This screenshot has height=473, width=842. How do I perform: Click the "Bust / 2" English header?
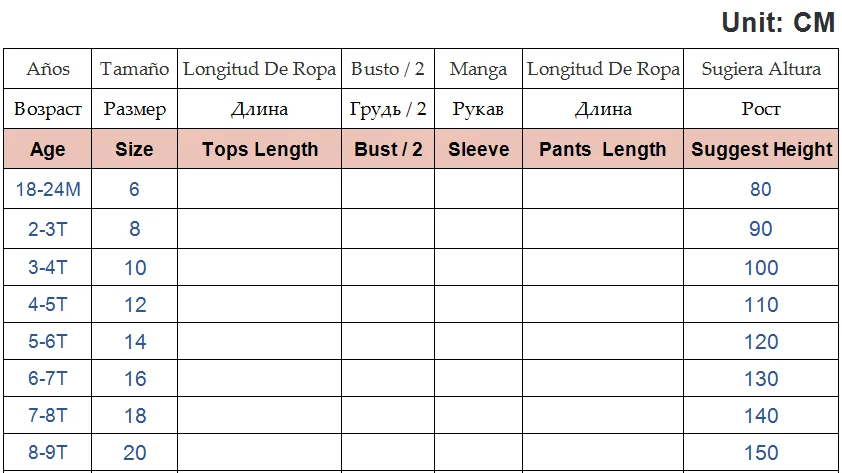coord(388,150)
